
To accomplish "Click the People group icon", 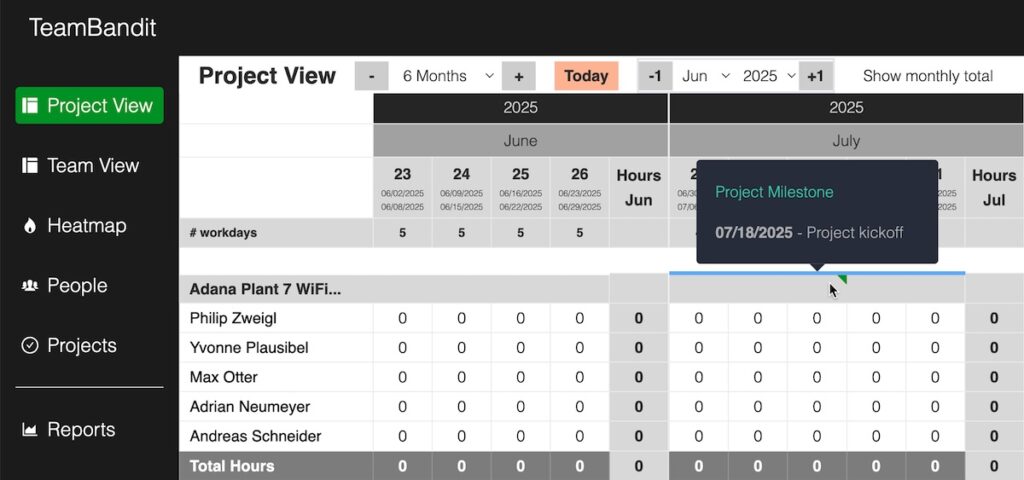I will tap(30, 286).
